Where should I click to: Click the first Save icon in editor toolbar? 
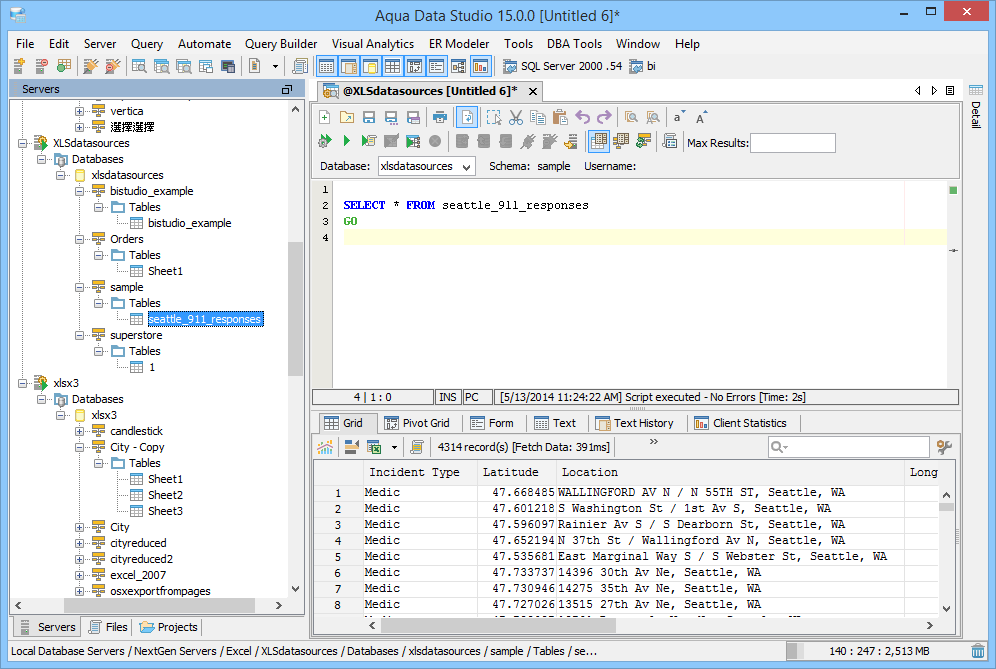[x=369, y=117]
